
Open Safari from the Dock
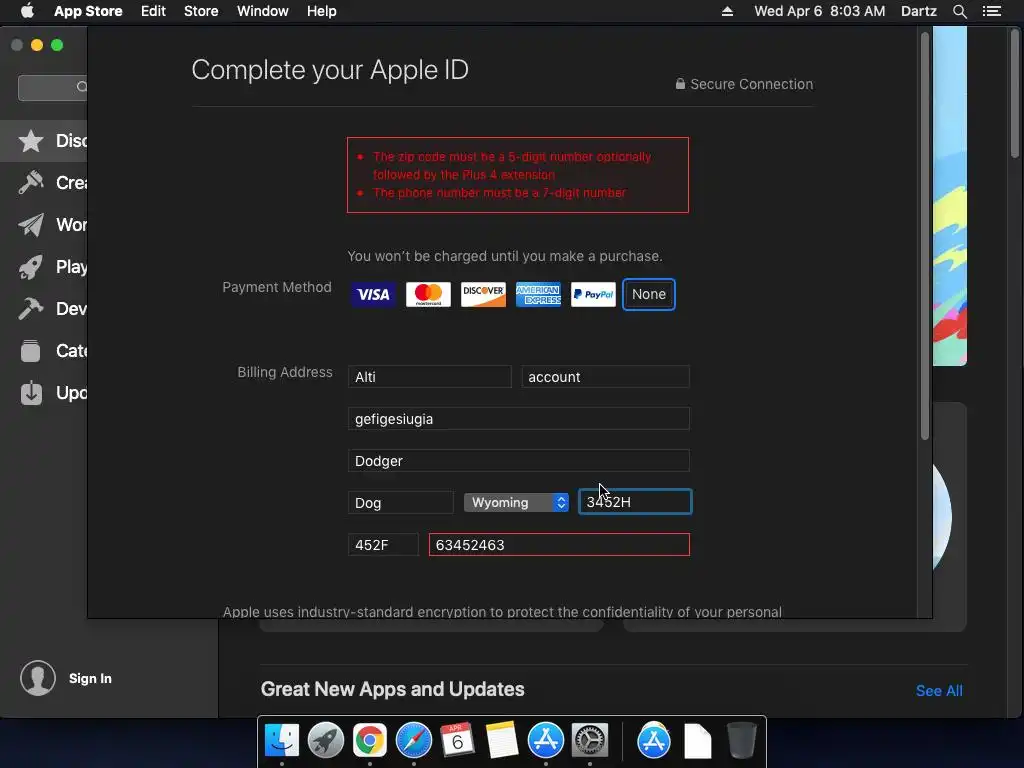pos(413,741)
